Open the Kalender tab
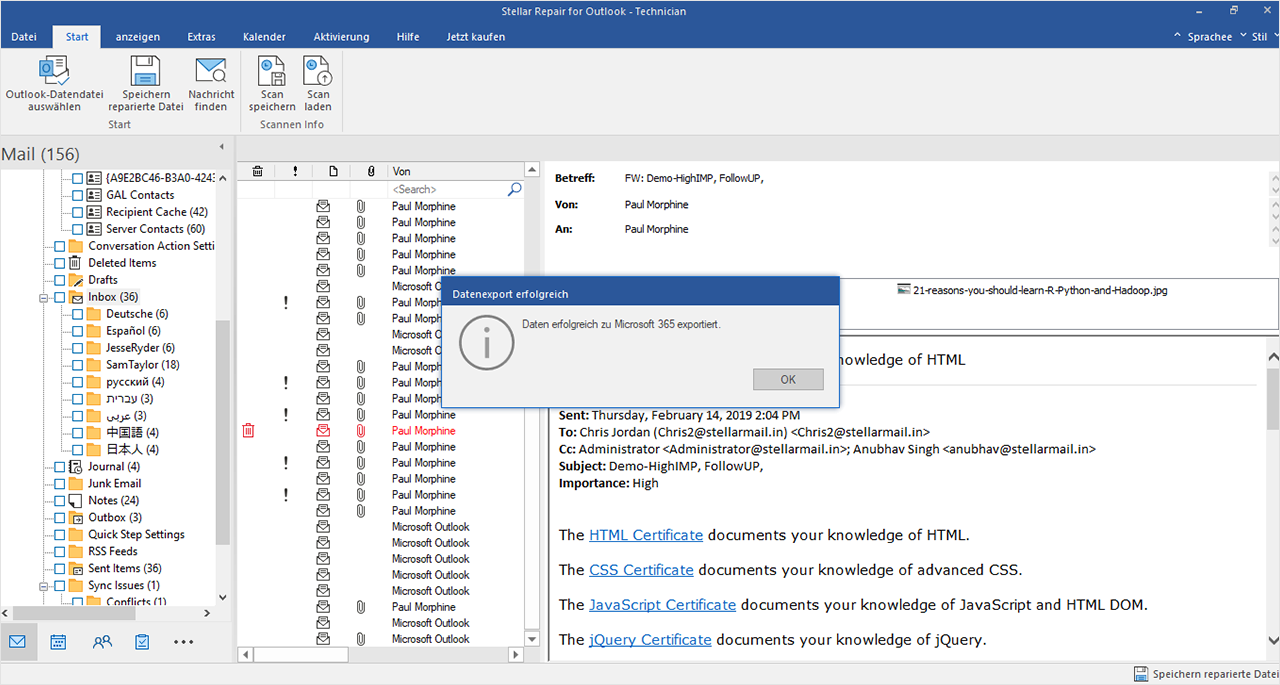Viewport: 1280px width, 685px height. 264,37
